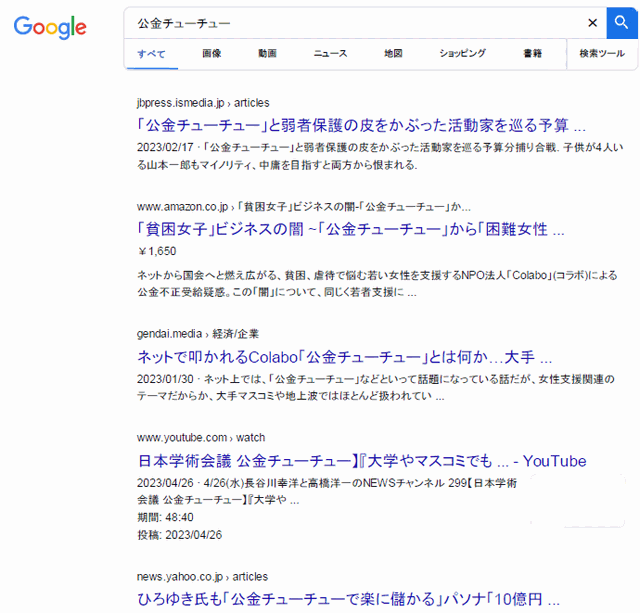Click the news.yahoo.co.jp › articles breadcrumb

[202, 576]
